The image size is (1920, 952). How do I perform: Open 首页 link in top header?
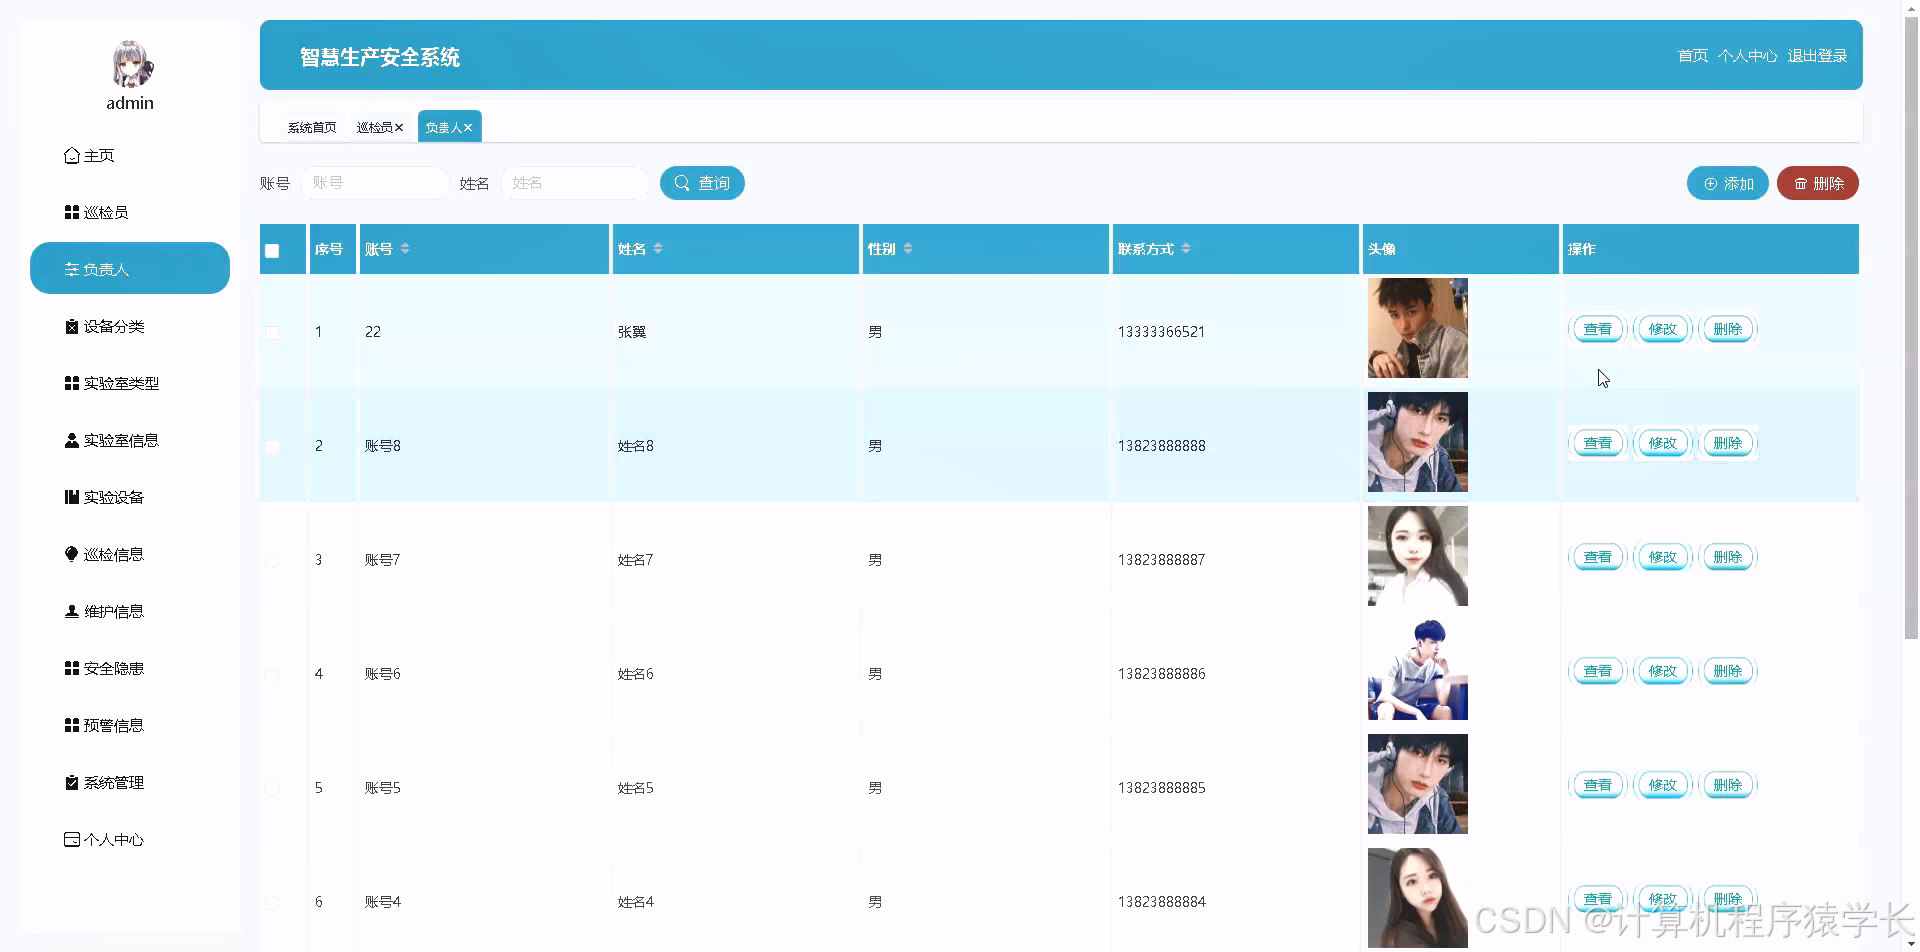(x=1692, y=56)
